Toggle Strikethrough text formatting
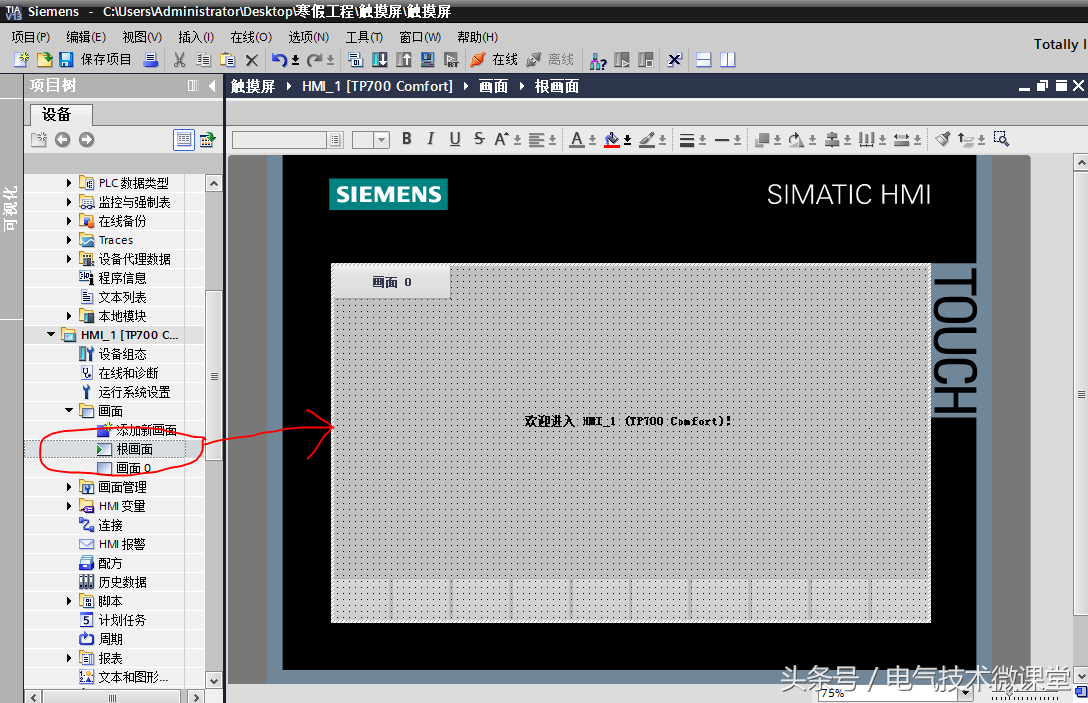The height and width of the screenshot is (703, 1088). 479,139
